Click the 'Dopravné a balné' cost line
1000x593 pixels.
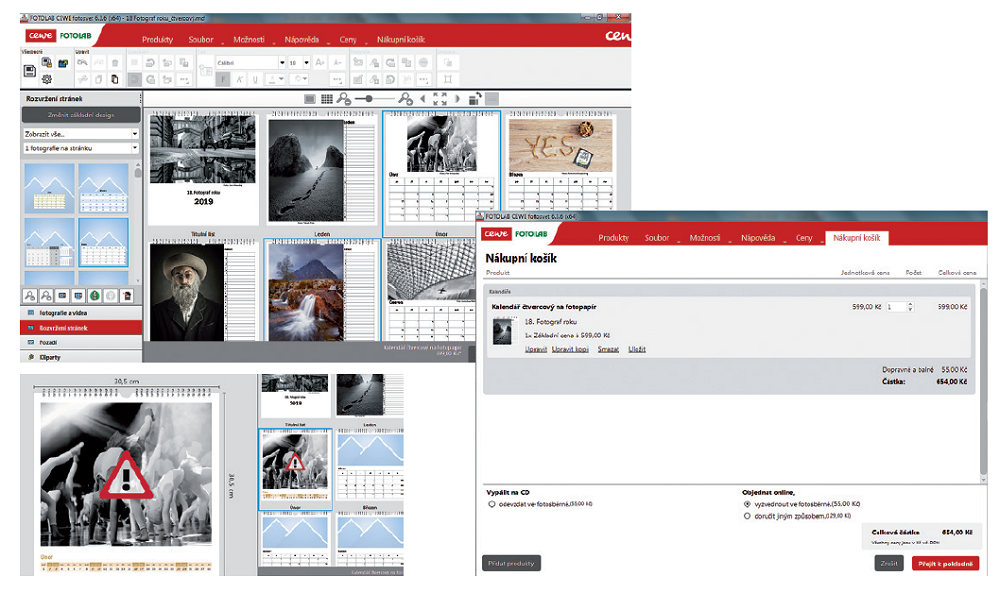(925, 370)
